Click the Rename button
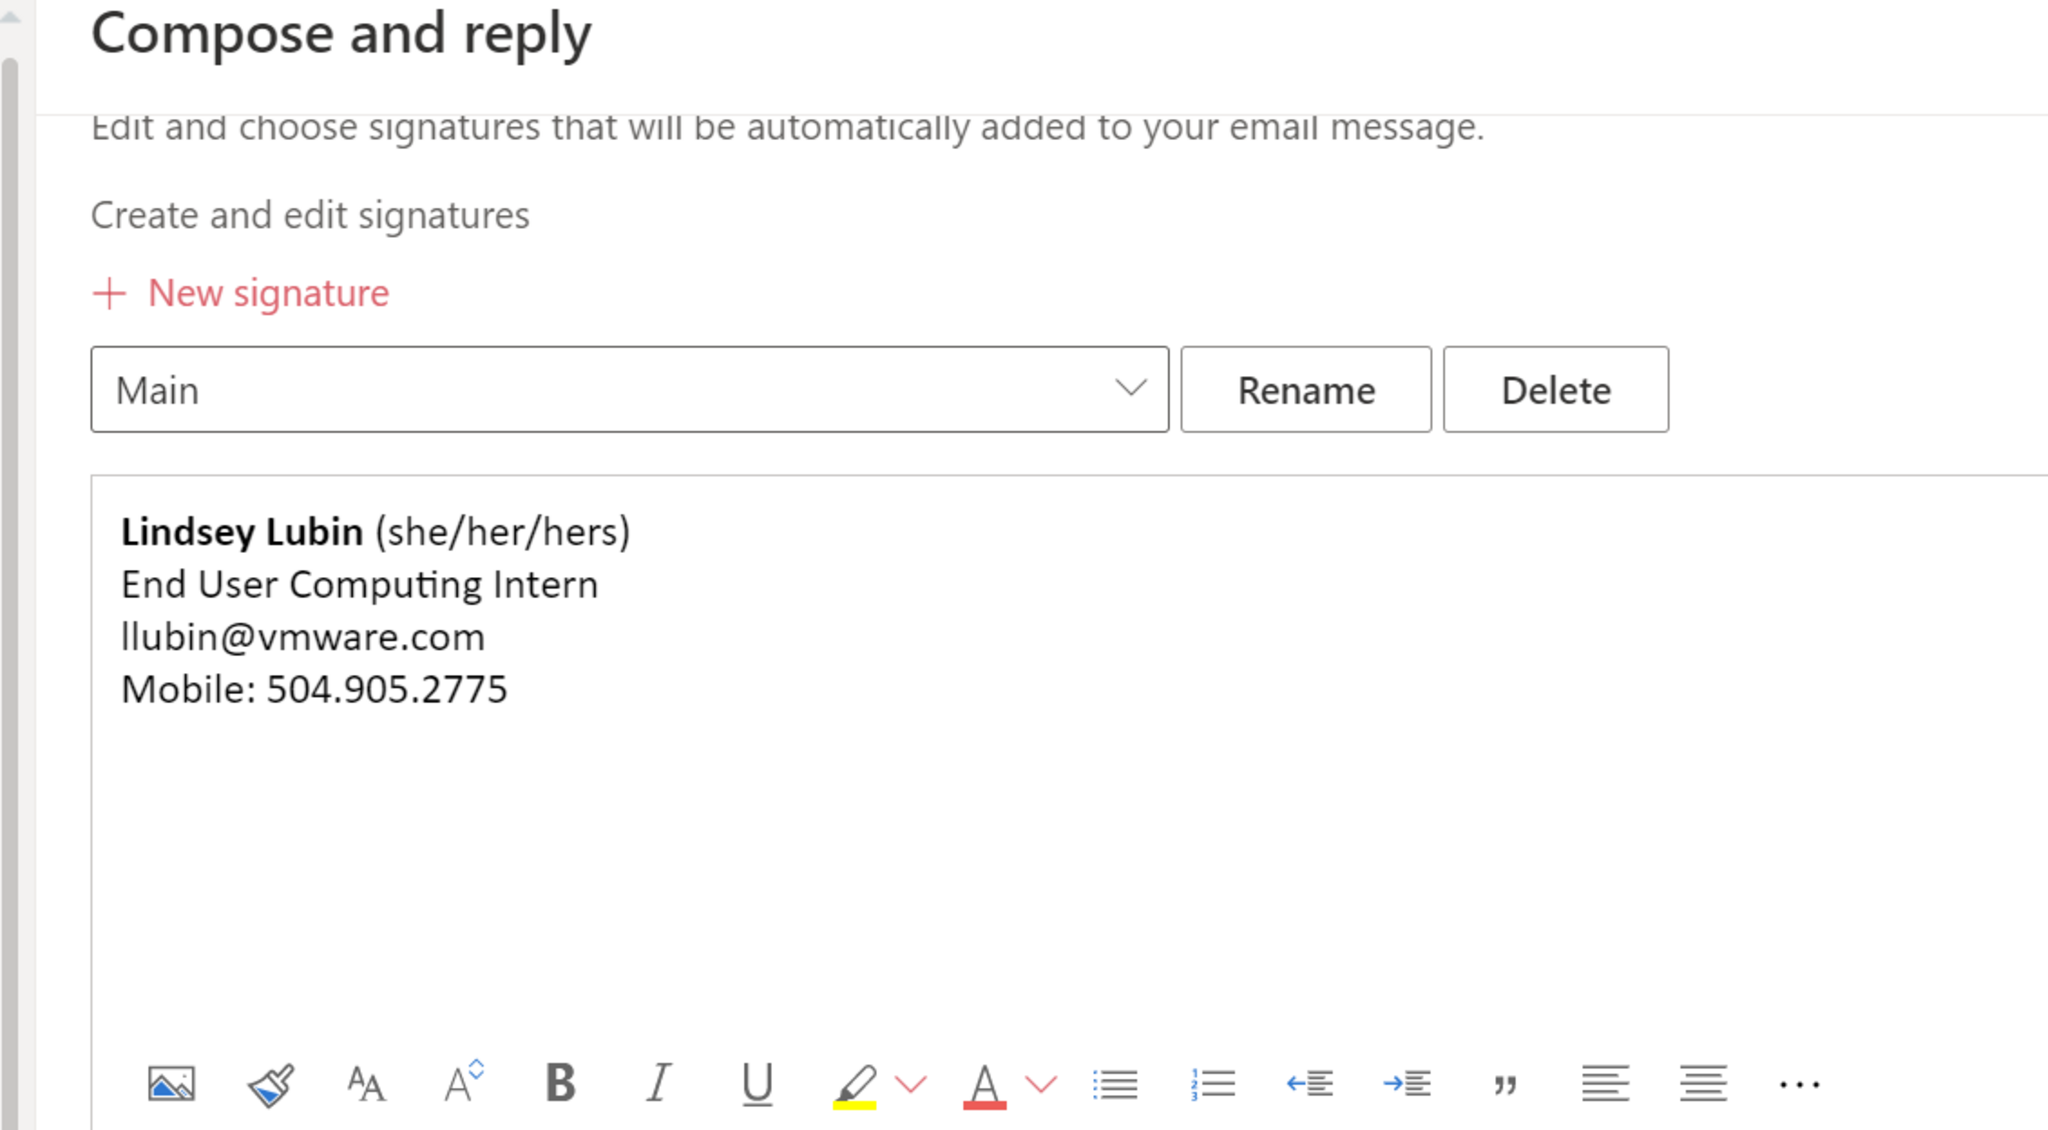Screen dimensions: 2048x1130 click(x=1305, y=390)
